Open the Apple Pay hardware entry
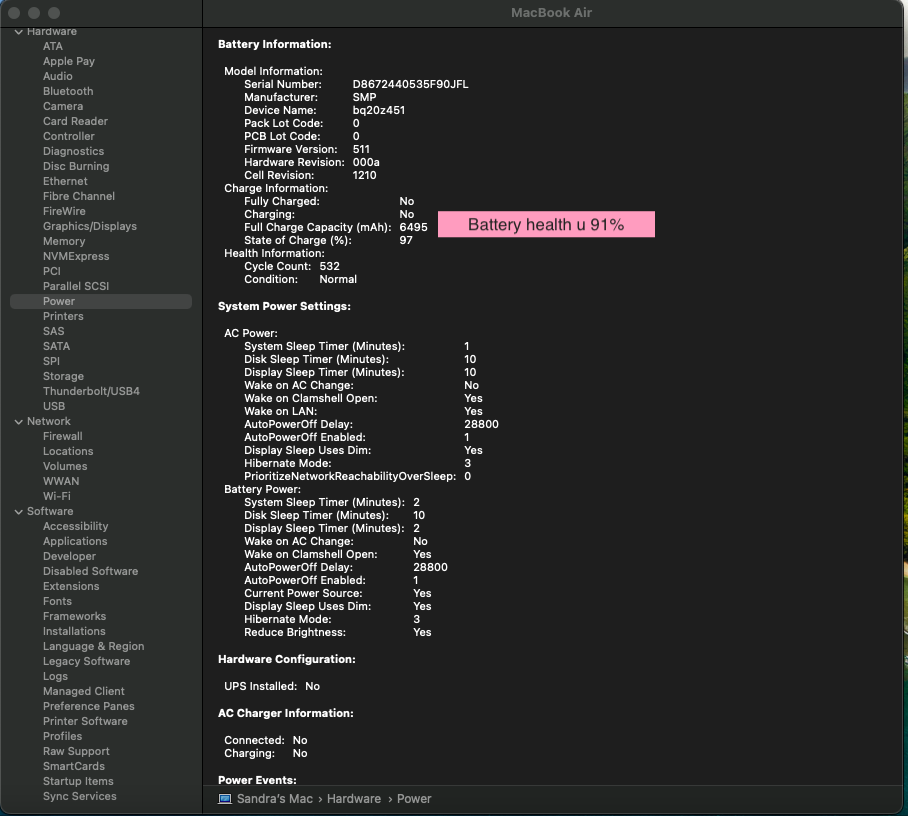 click(69, 61)
